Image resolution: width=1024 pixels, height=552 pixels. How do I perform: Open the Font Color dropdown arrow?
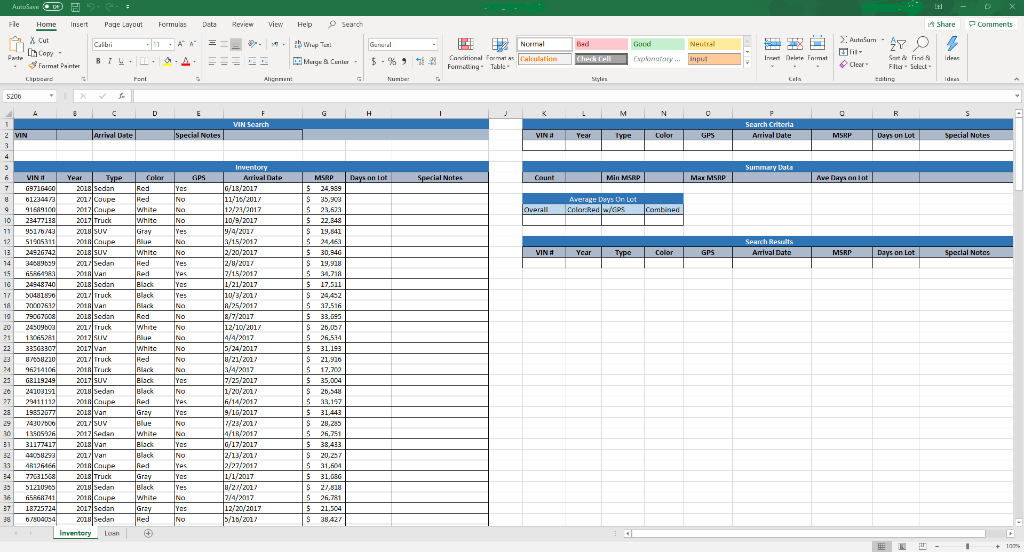click(194, 61)
